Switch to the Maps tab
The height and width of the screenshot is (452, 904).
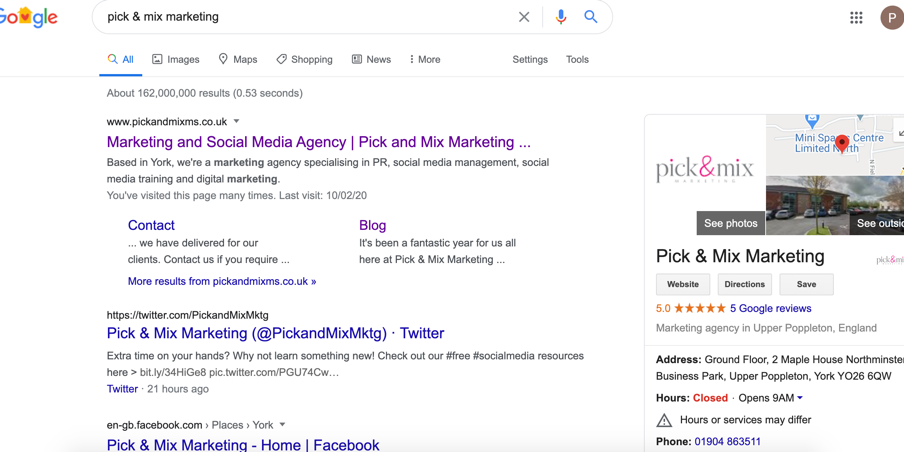pos(238,59)
